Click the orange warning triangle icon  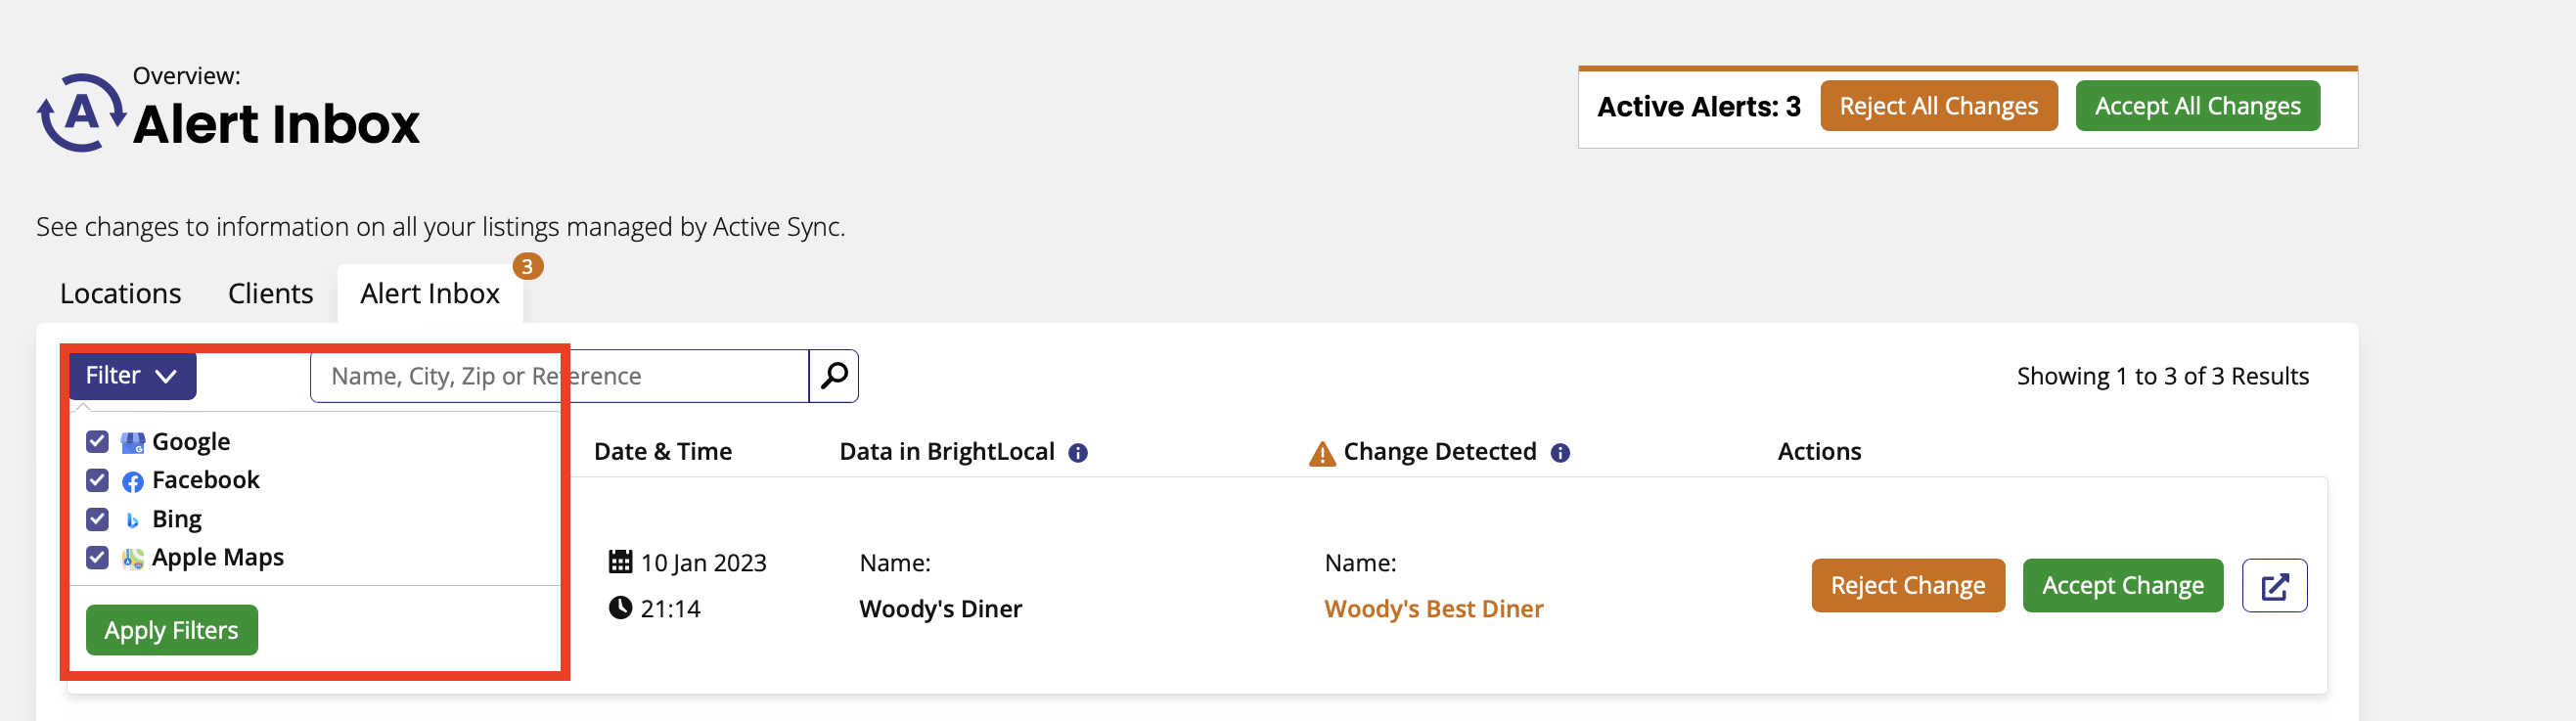(x=1322, y=454)
